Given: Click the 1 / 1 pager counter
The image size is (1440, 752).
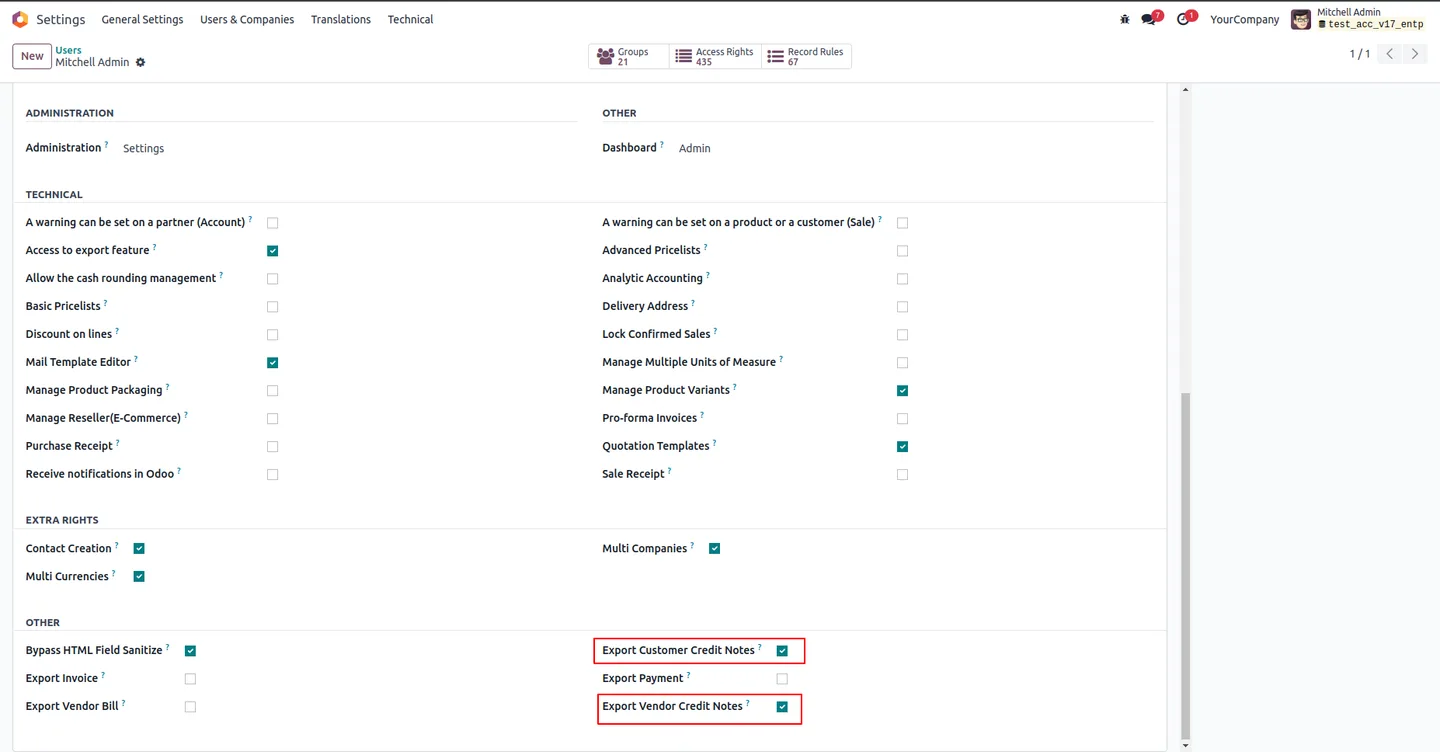Looking at the screenshot, I should [1360, 54].
